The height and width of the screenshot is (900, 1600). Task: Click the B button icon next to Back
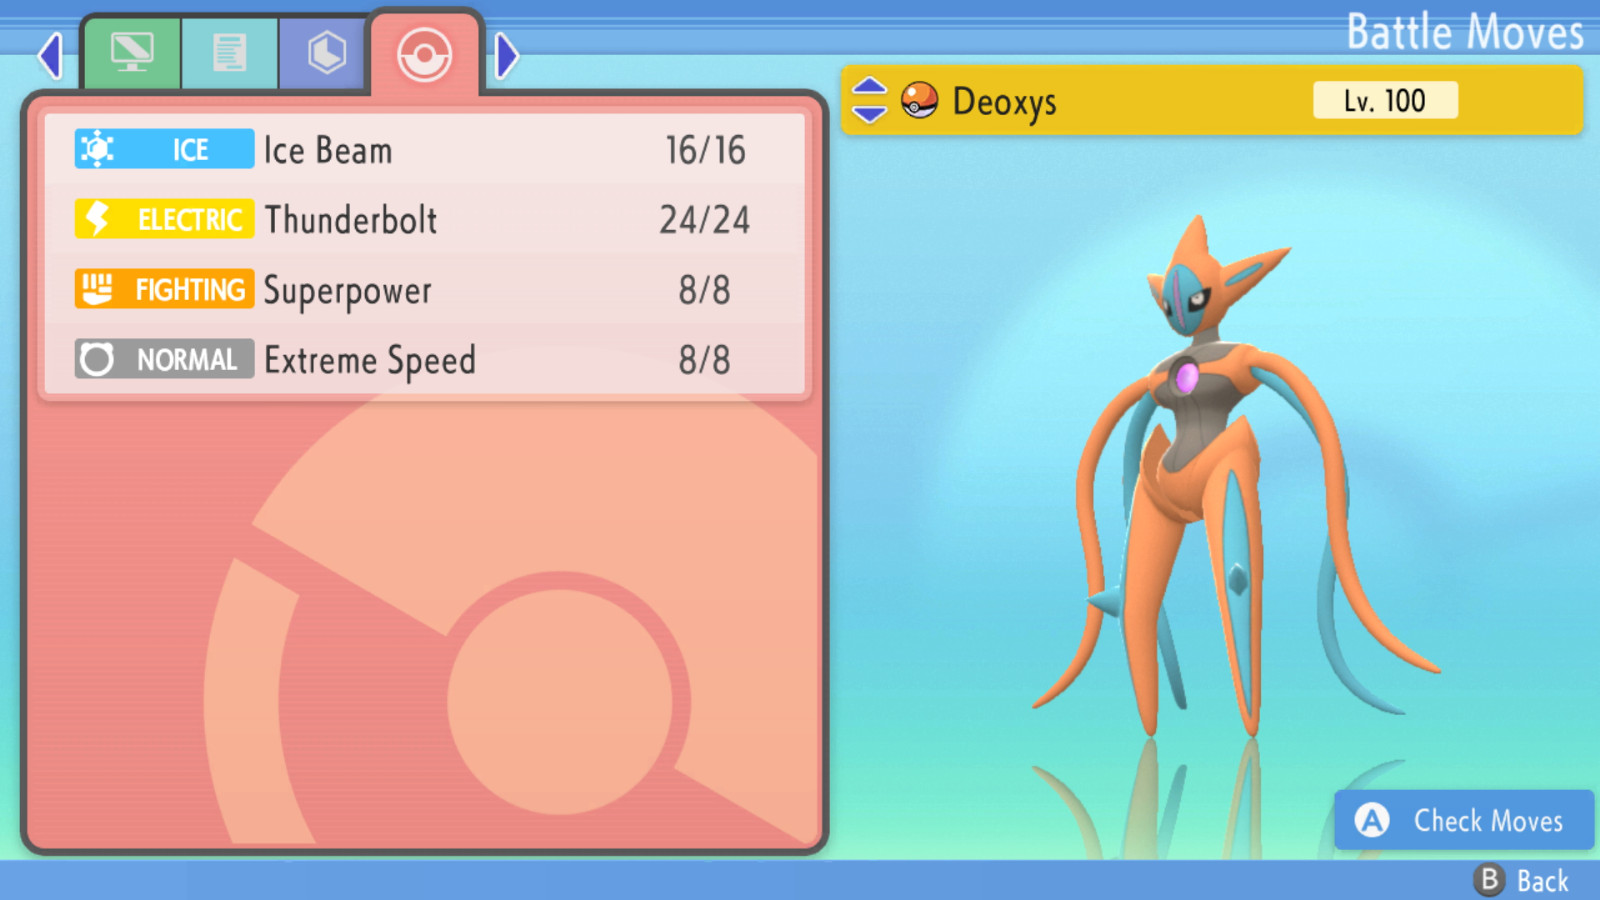(x=1489, y=880)
